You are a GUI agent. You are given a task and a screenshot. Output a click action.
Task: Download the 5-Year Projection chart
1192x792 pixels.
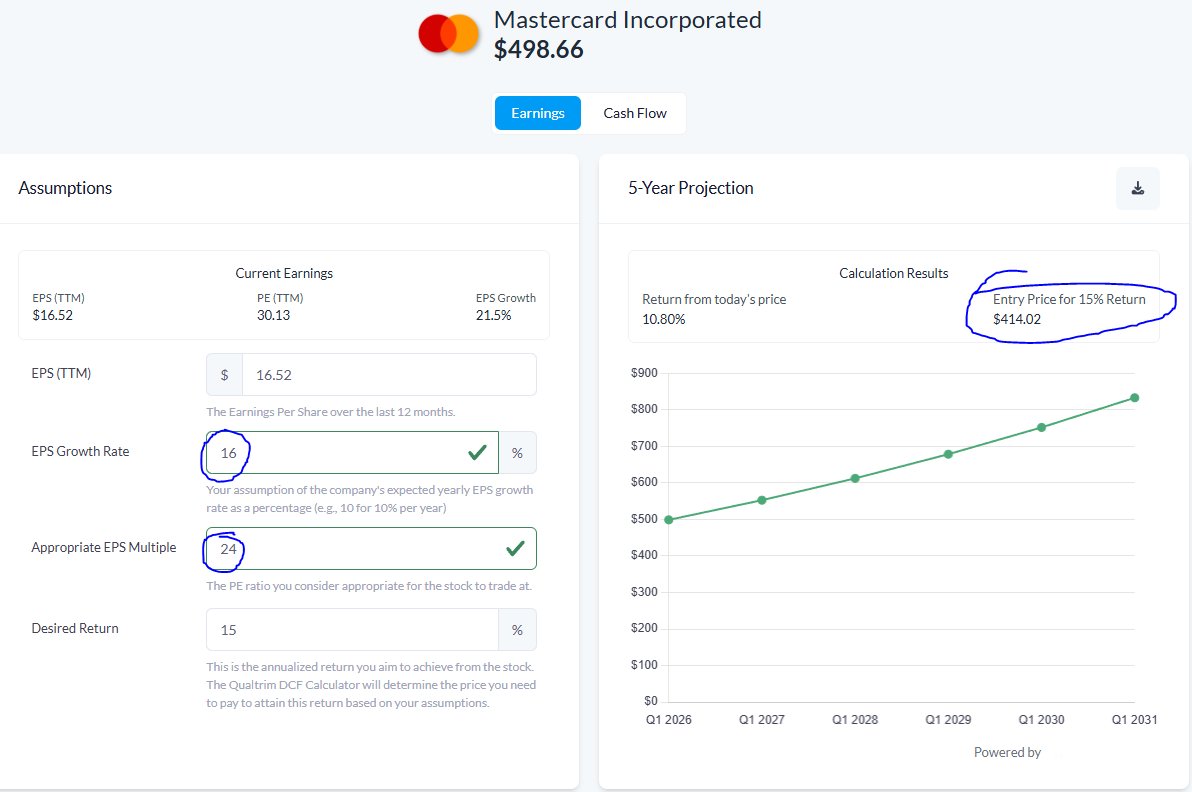pyautogui.click(x=1137, y=188)
